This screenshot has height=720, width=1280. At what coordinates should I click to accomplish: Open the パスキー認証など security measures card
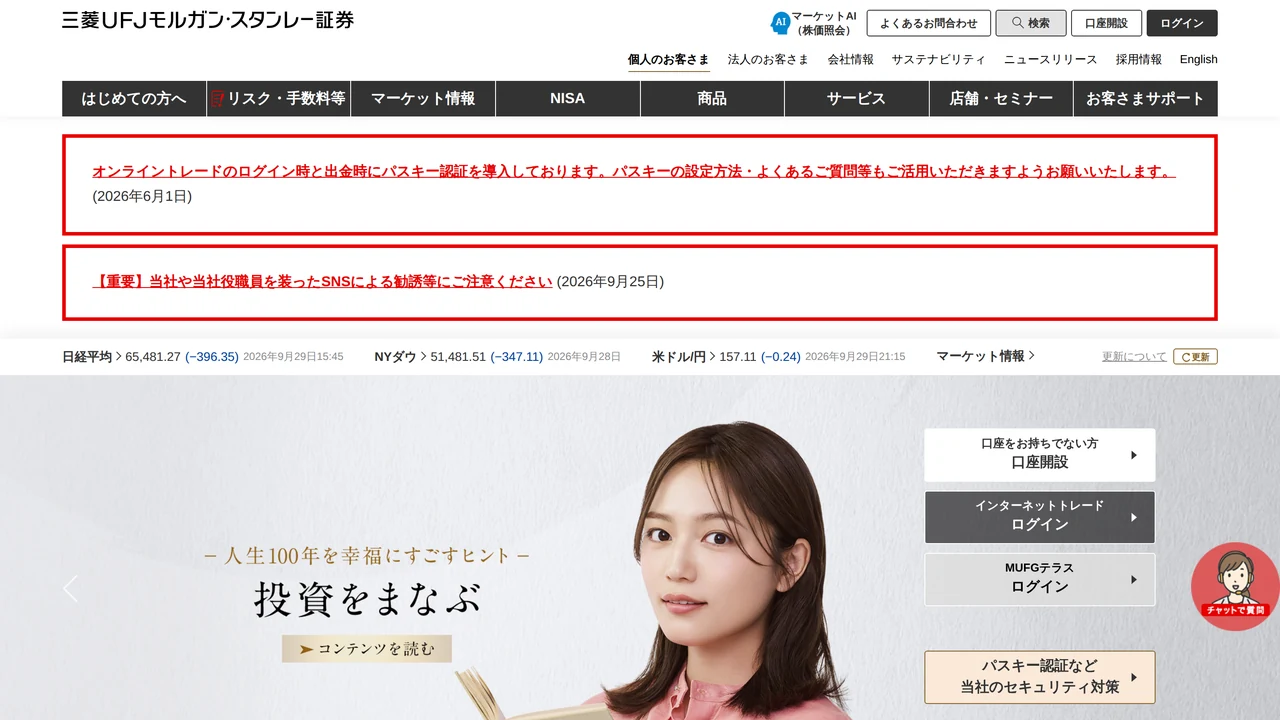(x=1040, y=677)
